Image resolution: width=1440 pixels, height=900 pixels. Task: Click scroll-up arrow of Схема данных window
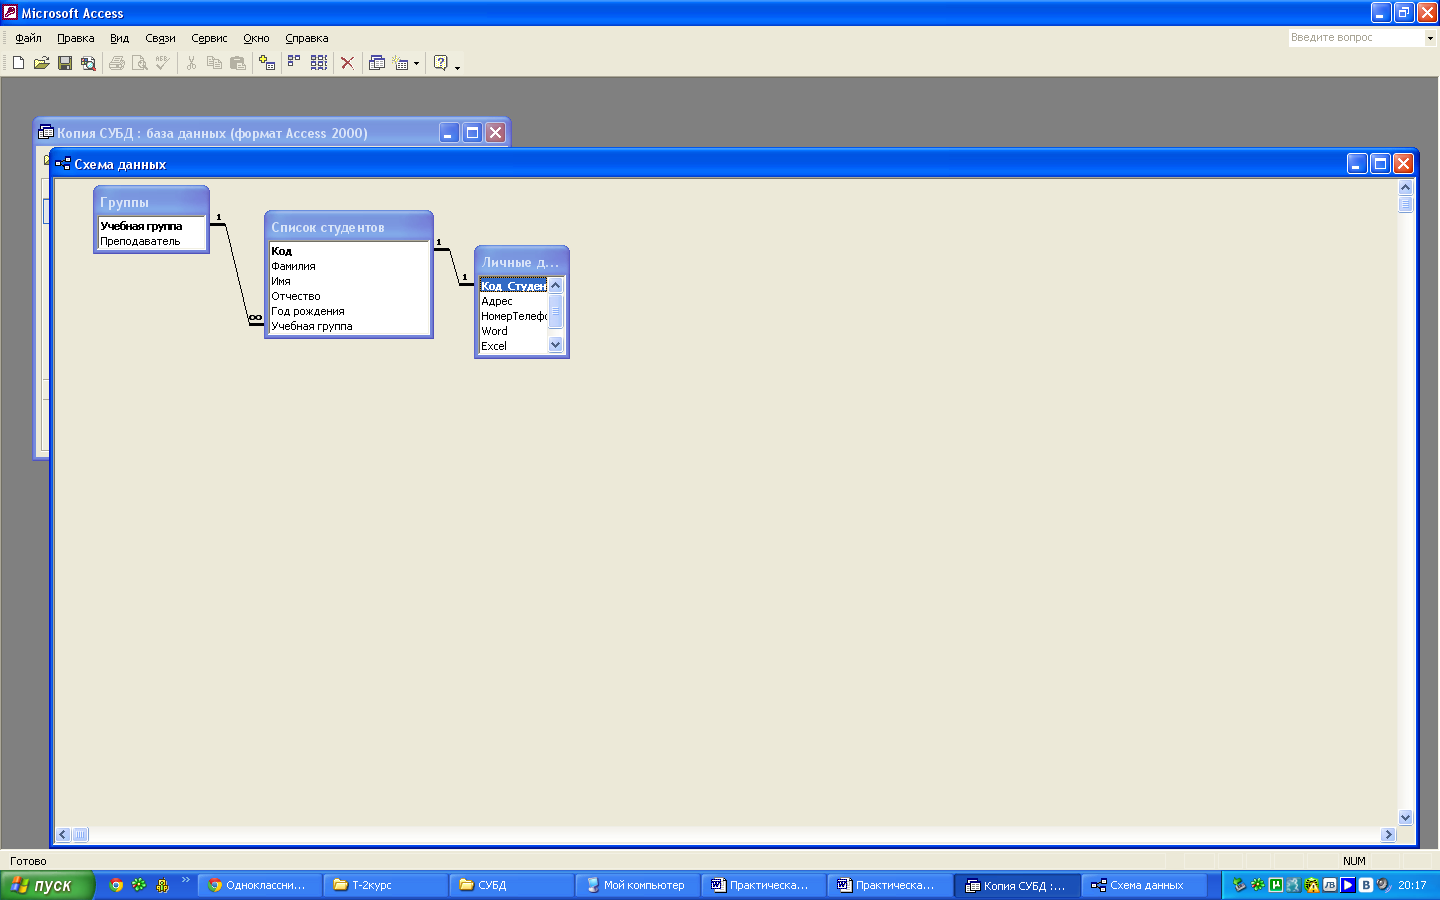[x=1405, y=187]
